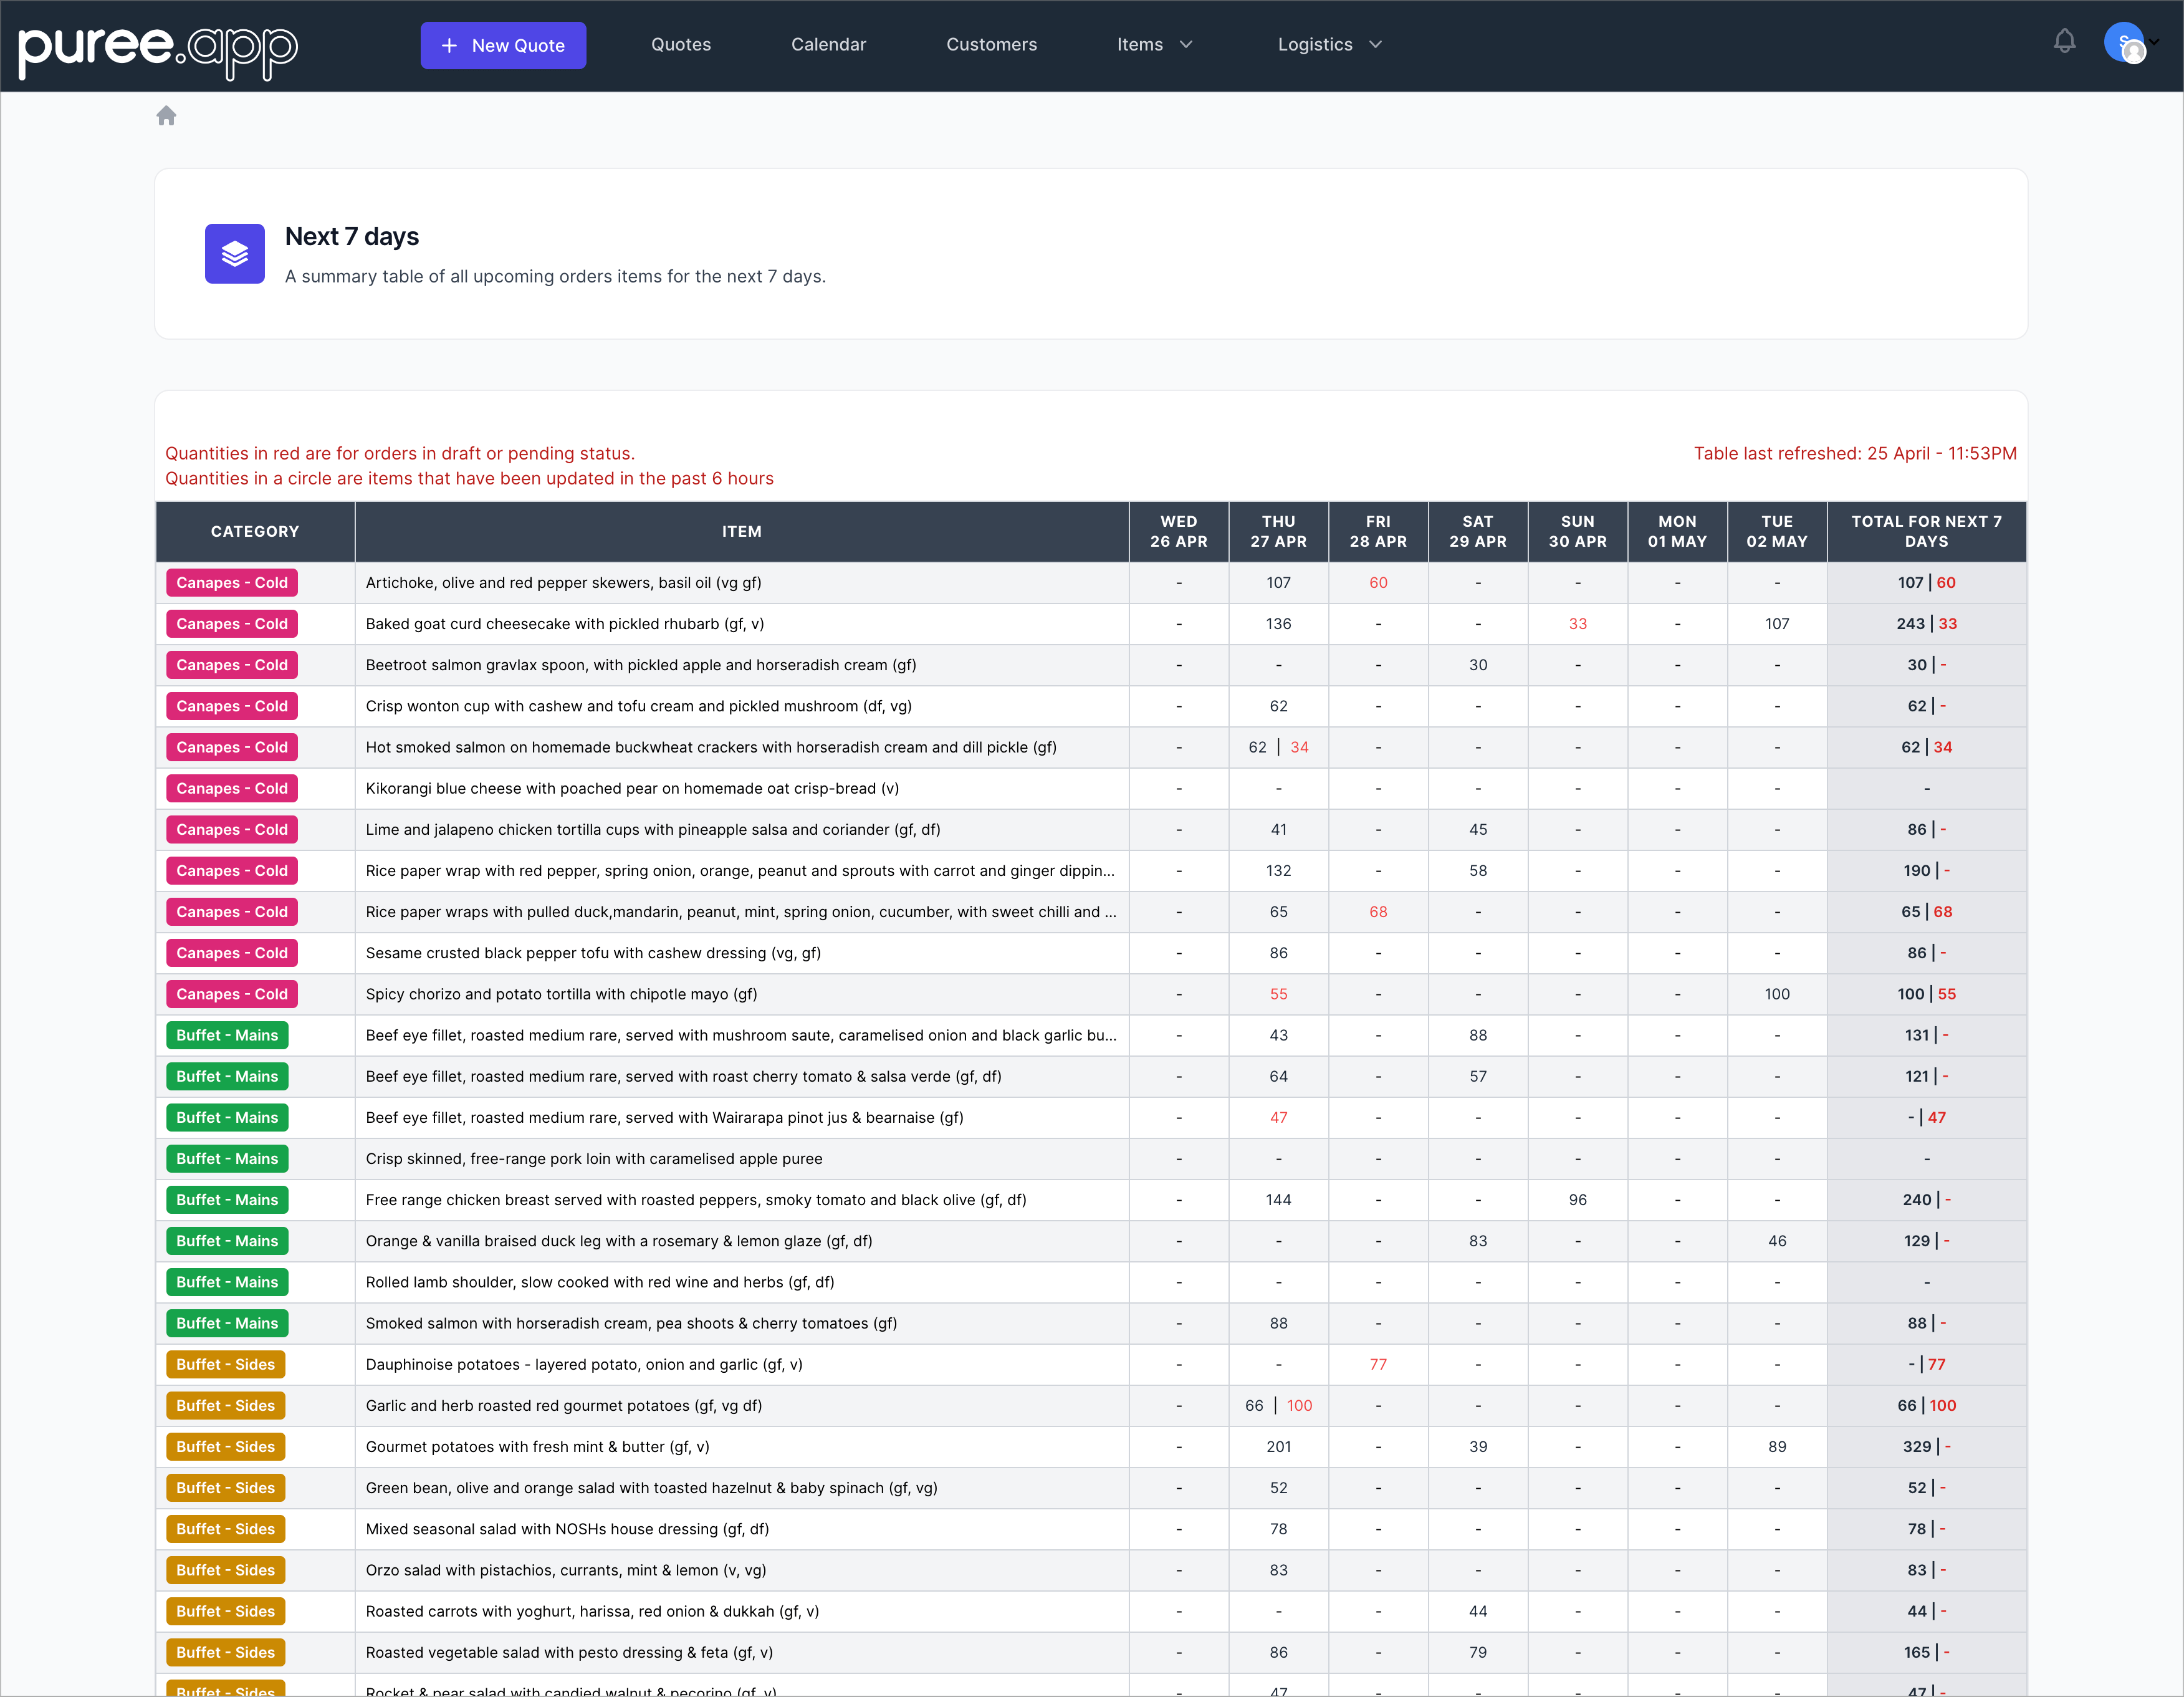Click Orzo salad with pistachios item
This screenshot has height=1697, width=2184.
click(566, 1570)
